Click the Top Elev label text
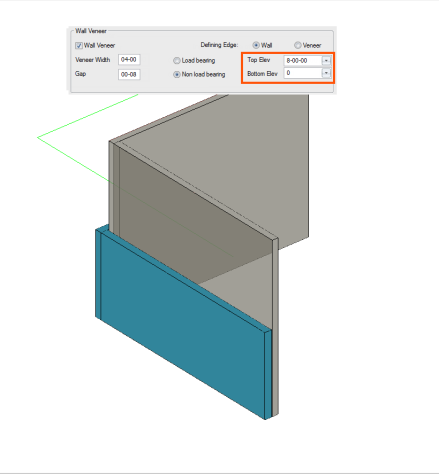Screen dimensions: 439x475 pyautogui.click(x=259, y=60)
